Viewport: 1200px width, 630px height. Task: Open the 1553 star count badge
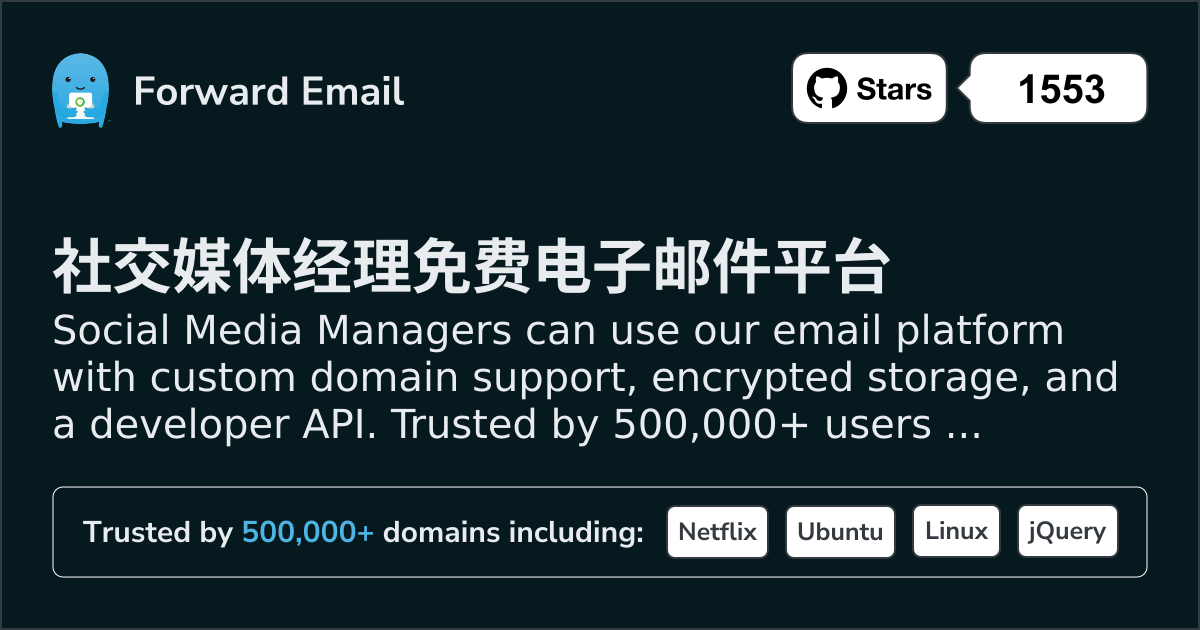point(1060,89)
